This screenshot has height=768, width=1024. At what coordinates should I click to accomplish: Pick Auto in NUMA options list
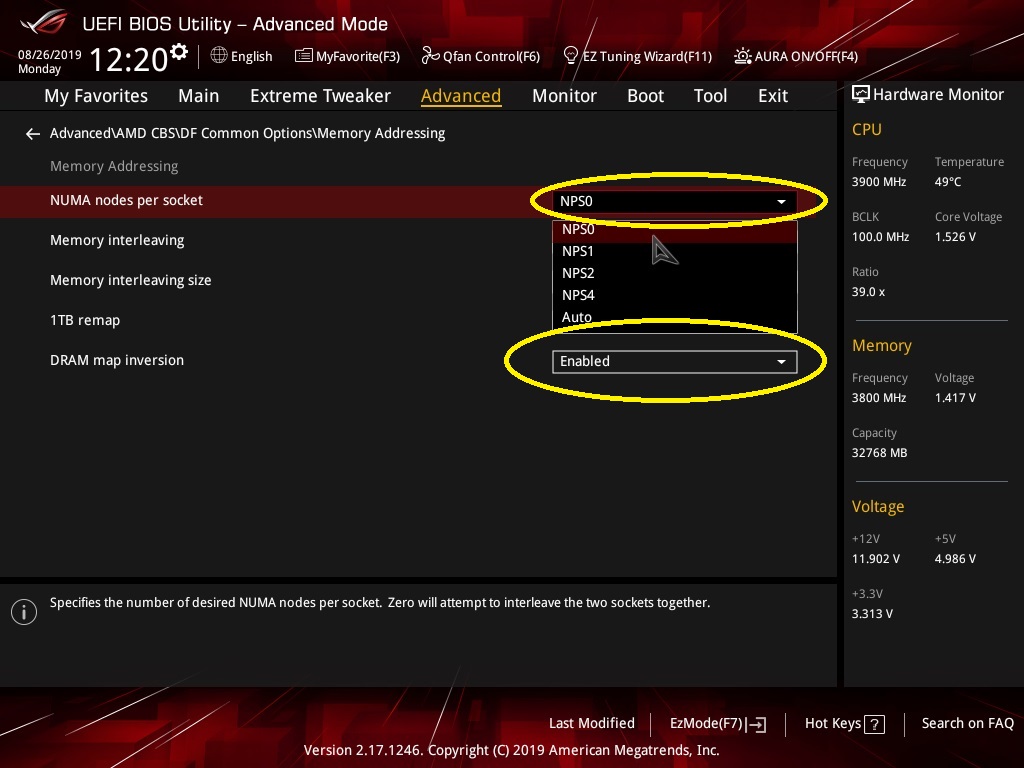(675, 317)
